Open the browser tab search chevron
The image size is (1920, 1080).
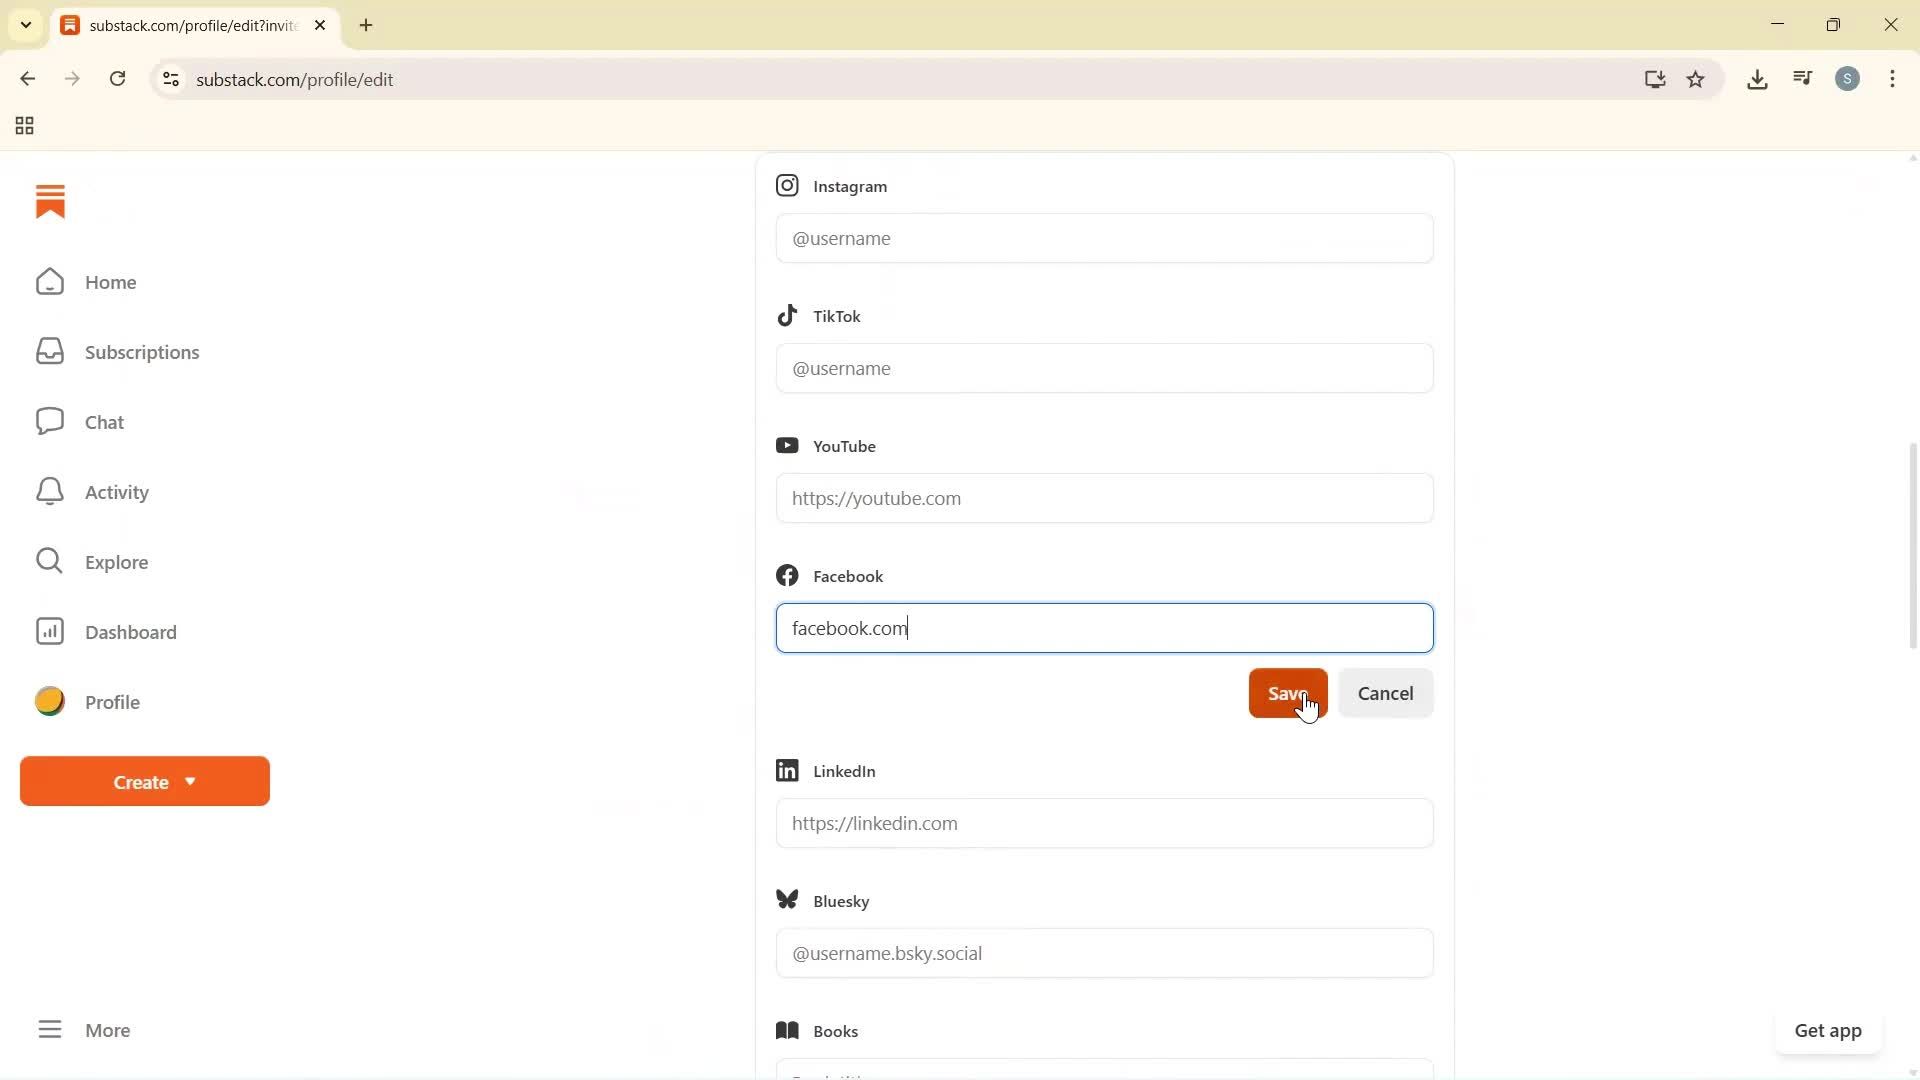pyautogui.click(x=26, y=25)
